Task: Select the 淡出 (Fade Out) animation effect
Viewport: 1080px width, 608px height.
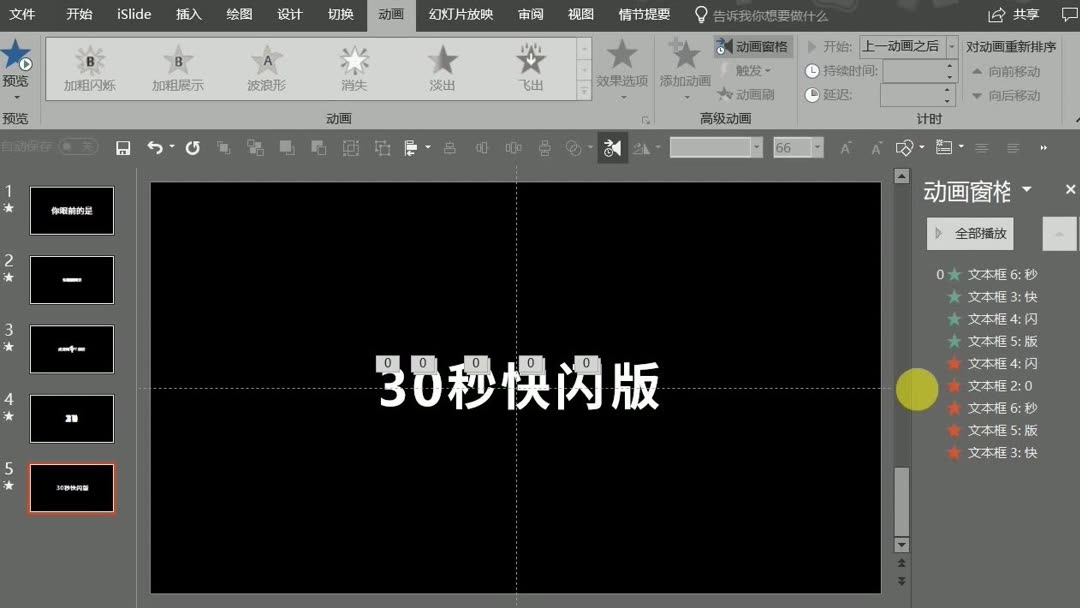Action: pyautogui.click(x=442, y=67)
